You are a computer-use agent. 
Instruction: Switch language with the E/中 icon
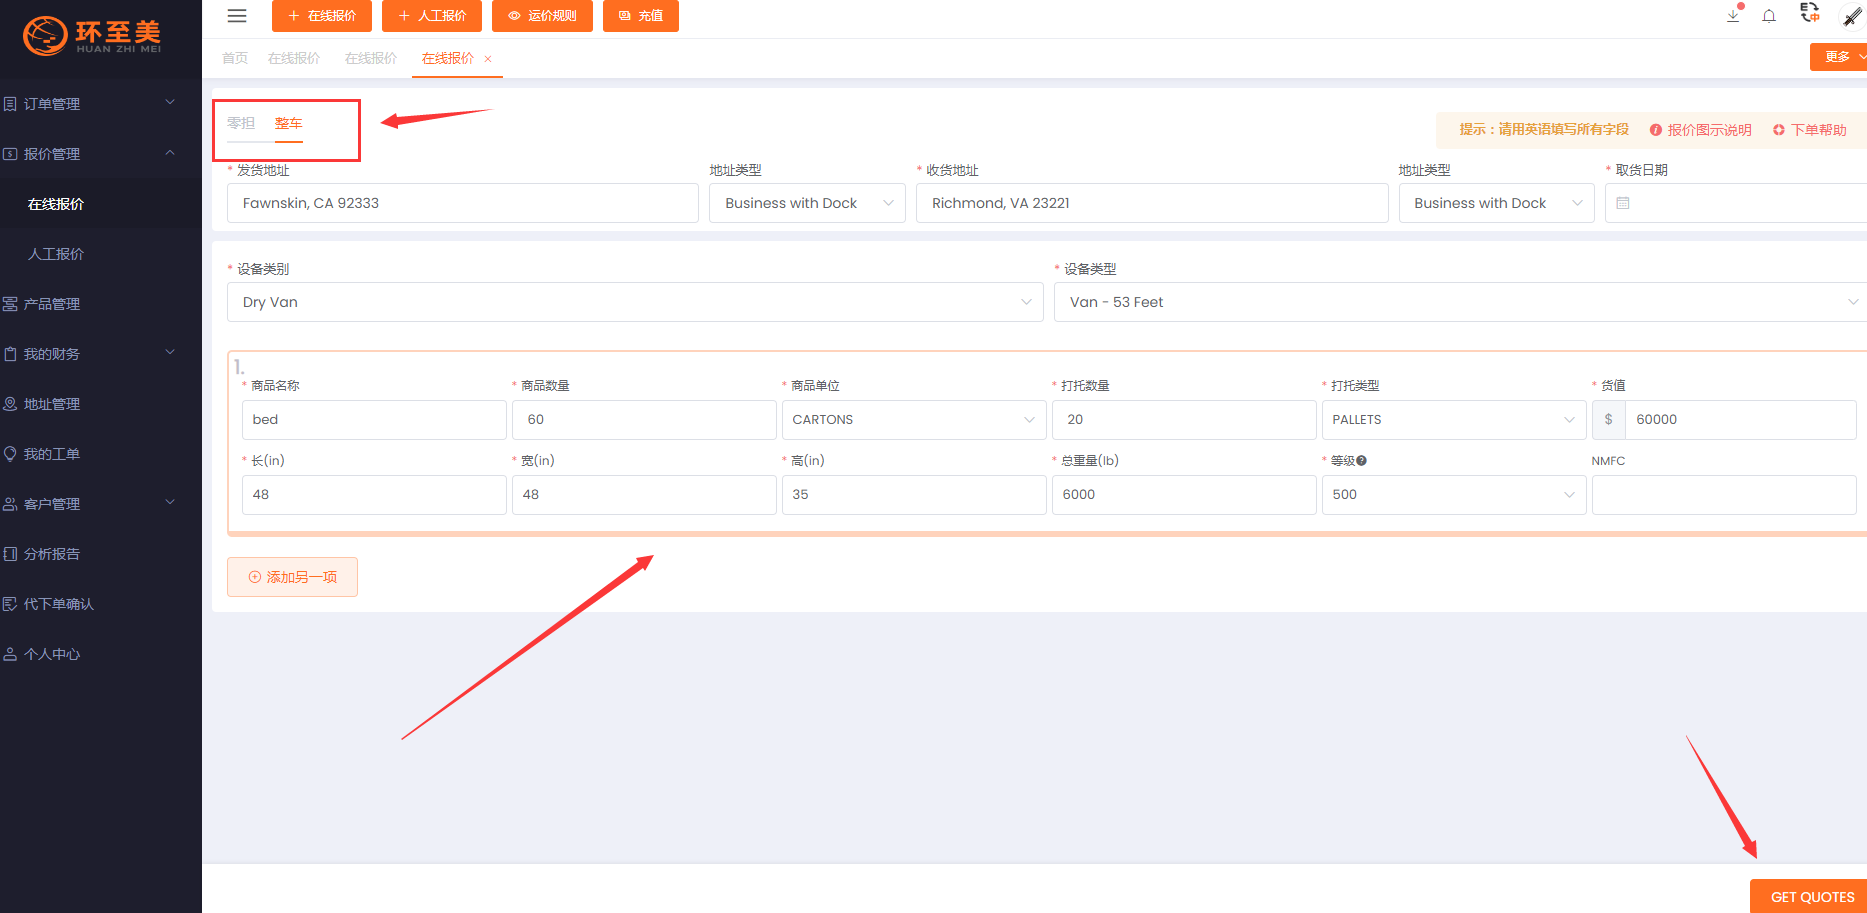(x=1809, y=14)
